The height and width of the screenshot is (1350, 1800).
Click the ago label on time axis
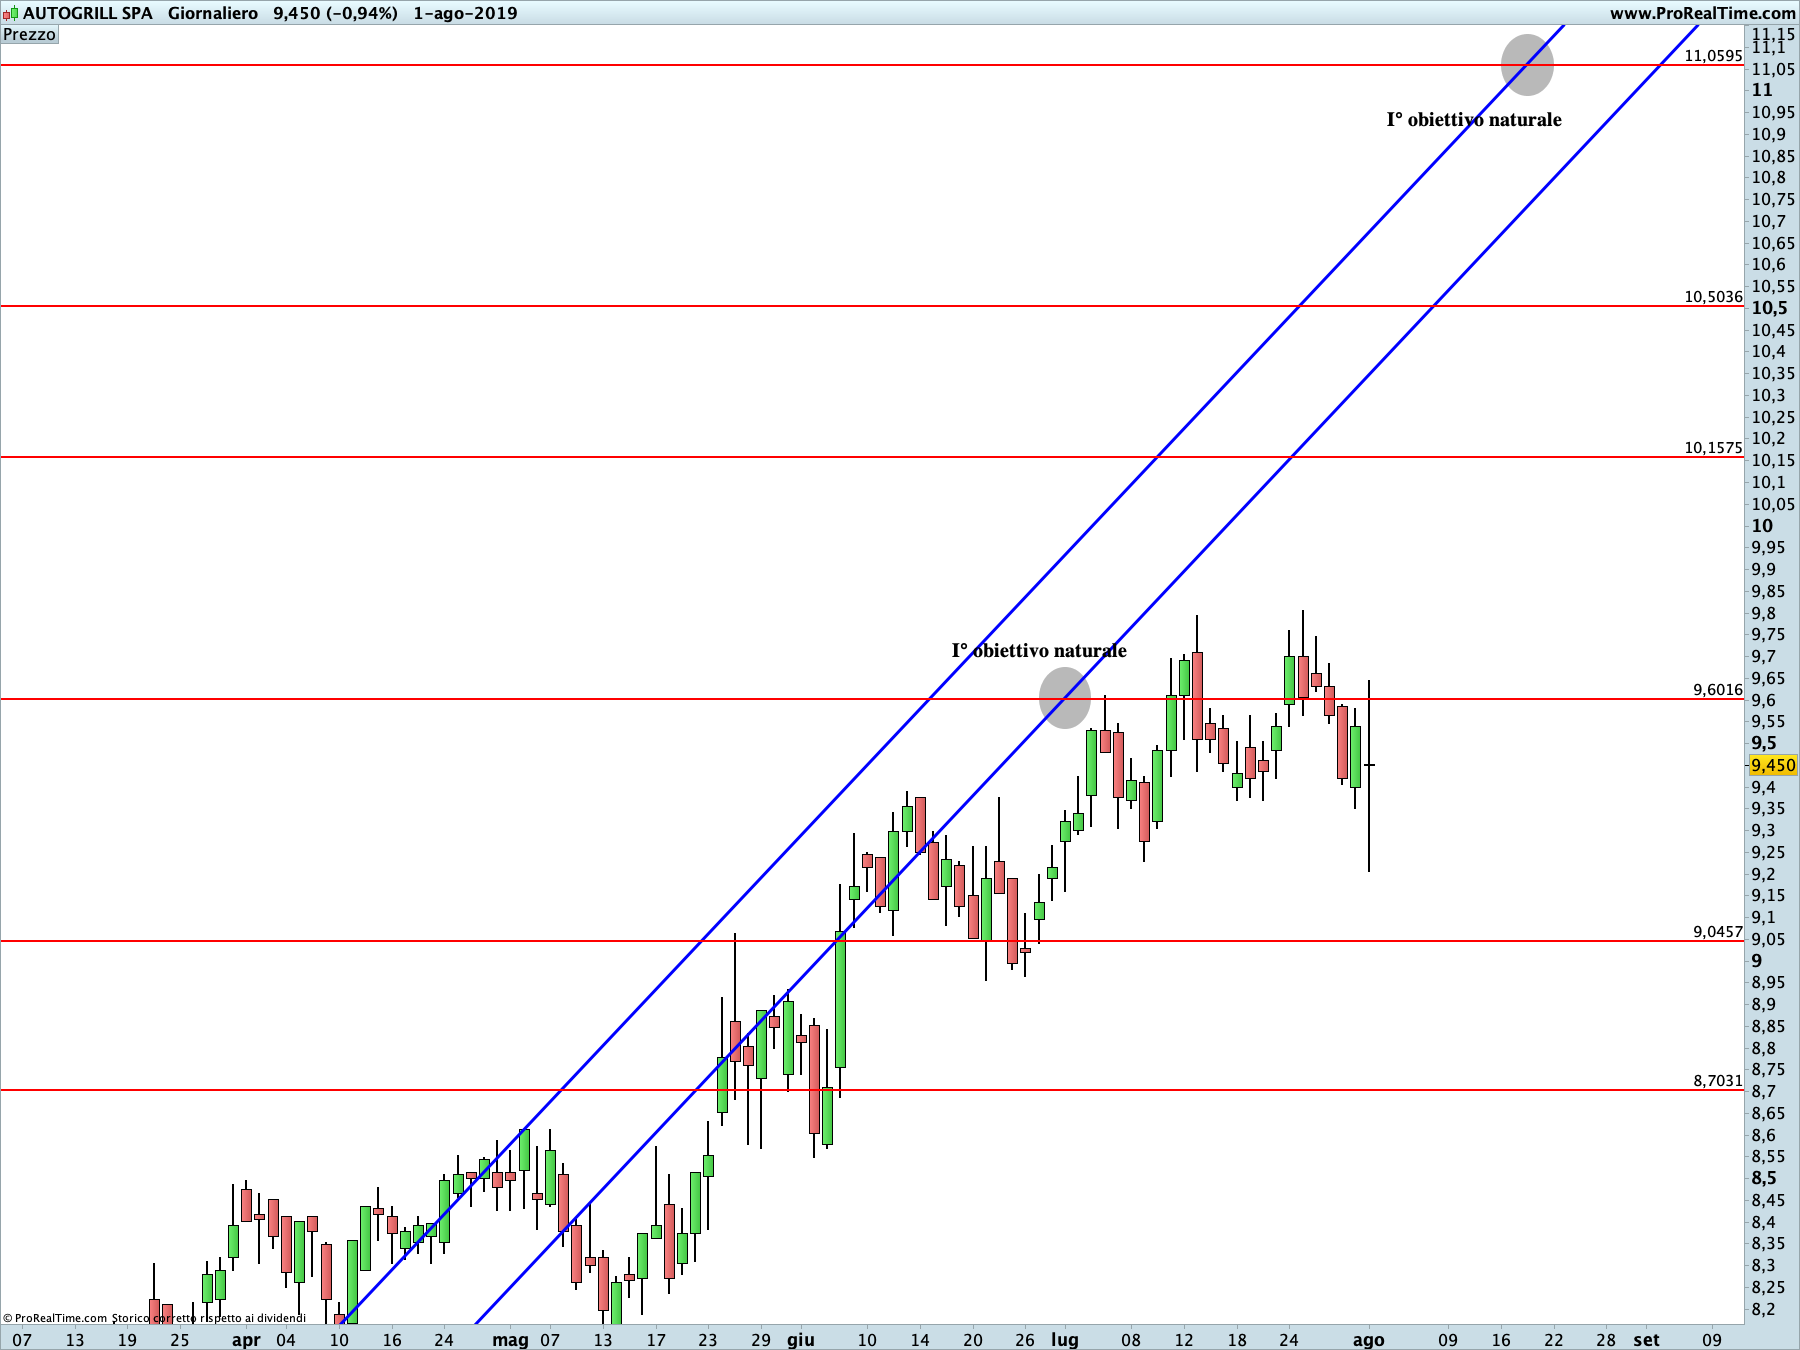pos(1369,1340)
